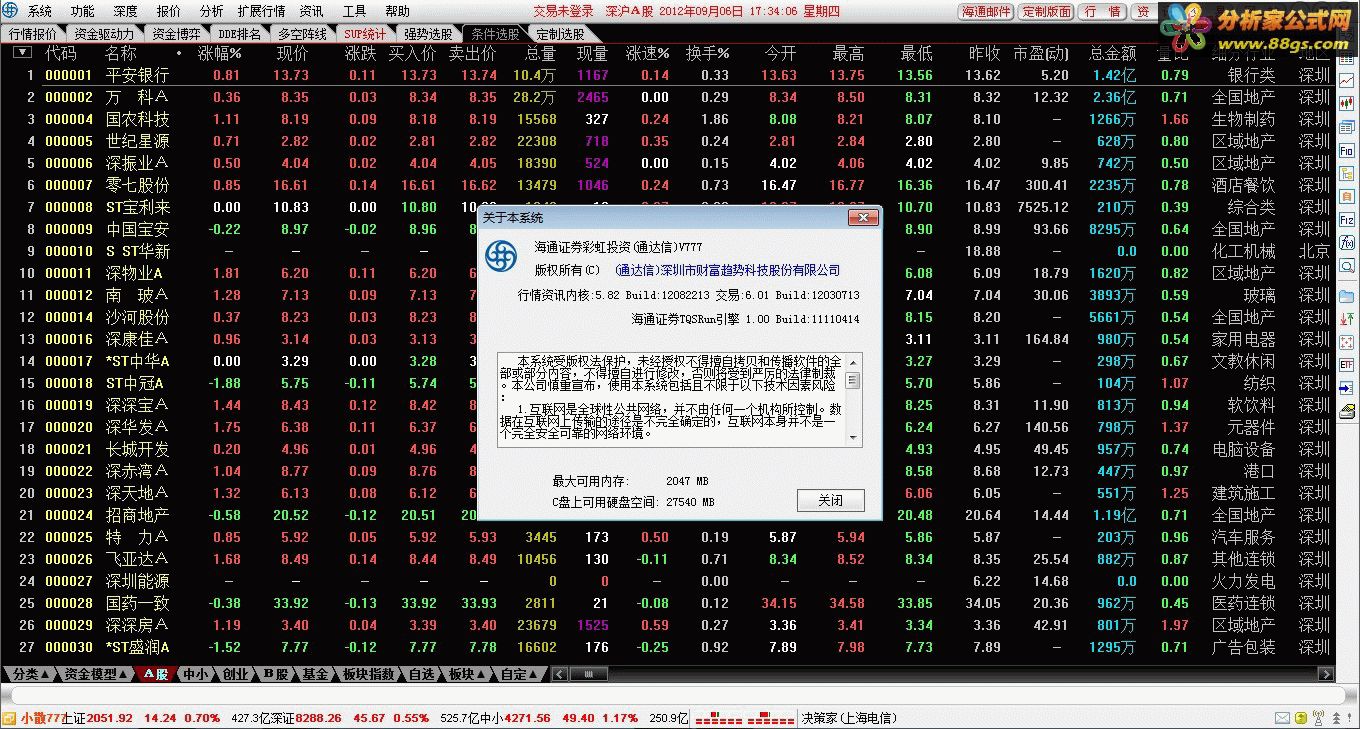Select the 基金 bottom tab
Viewport: 1360px width, 729px height.
click(x=315, y=674)
